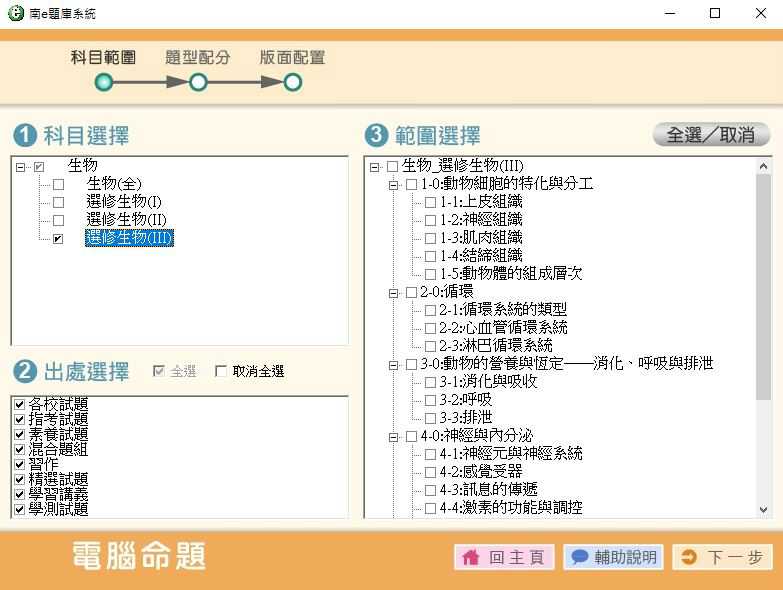783x590 pixels.
Task: Check the 生物_選修生物(III) range checkbox
Action: 392,167
